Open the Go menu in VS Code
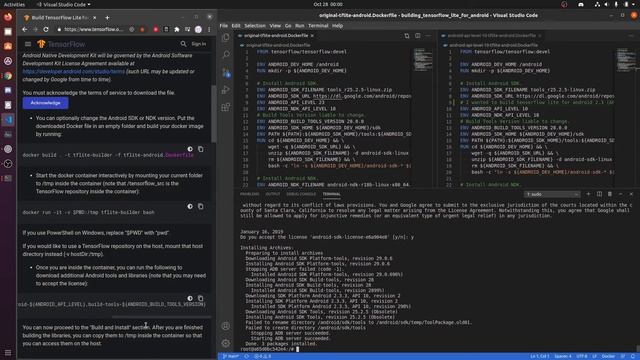This screenshot has height=360, width=640. pos(288,26)
